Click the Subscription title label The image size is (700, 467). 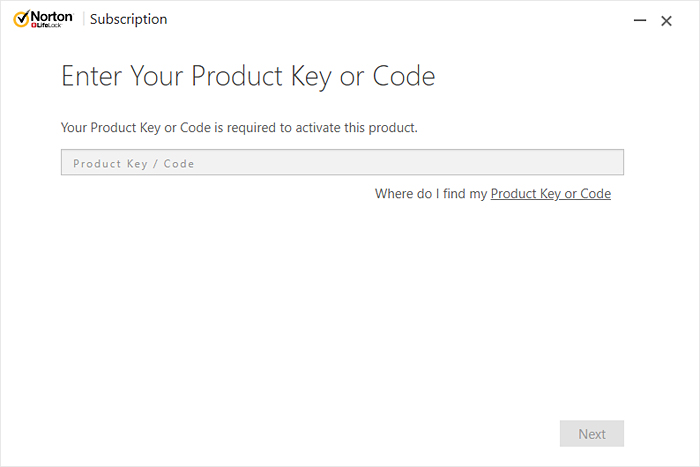tap(129, 20)
